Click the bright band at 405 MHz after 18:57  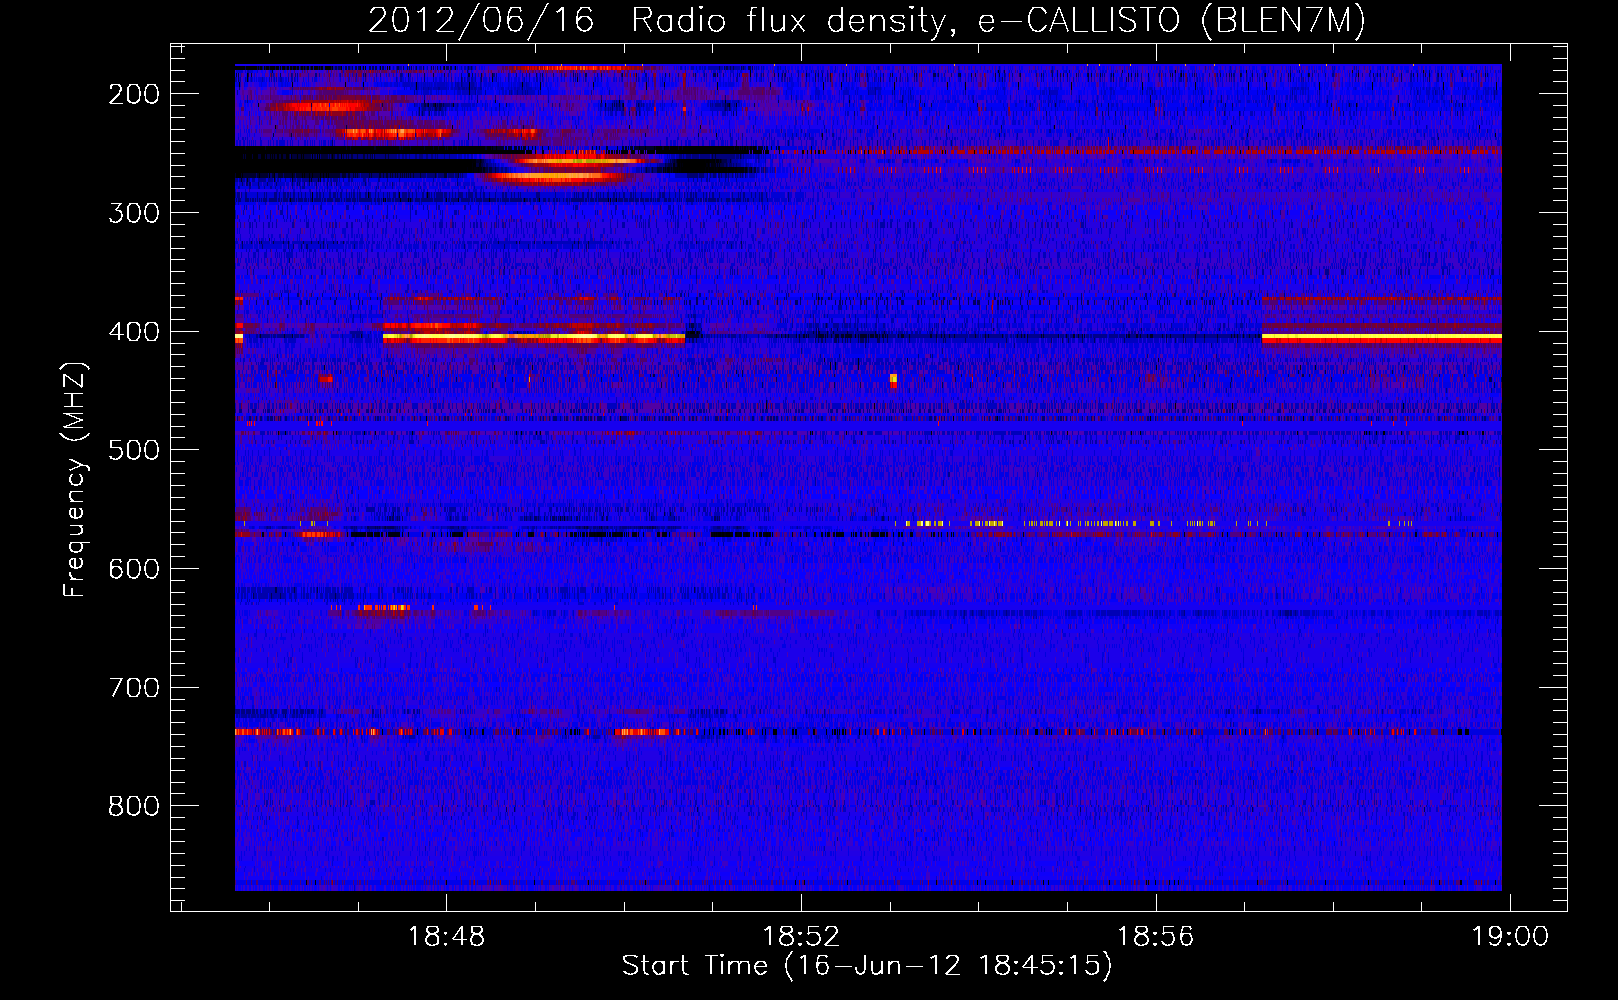coord(1381,338)
